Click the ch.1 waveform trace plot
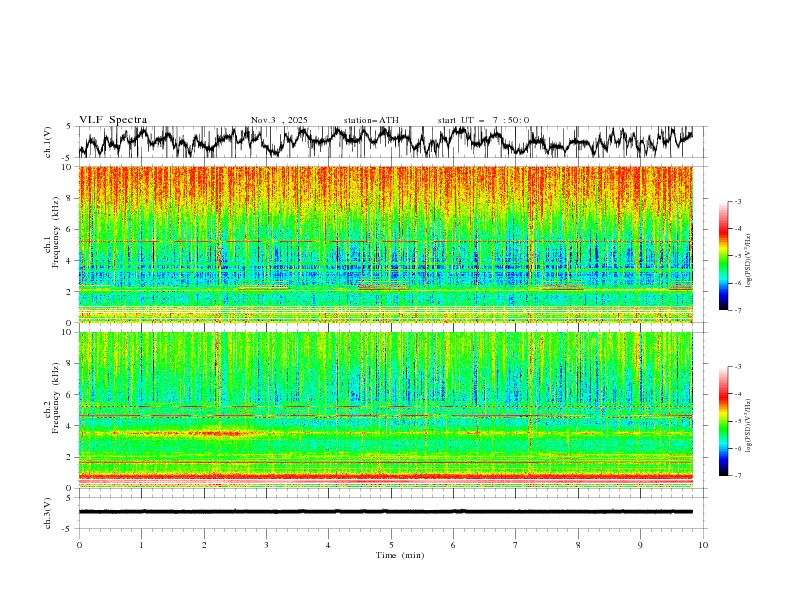This screenshot has height=612, width=792. (386, 142)
